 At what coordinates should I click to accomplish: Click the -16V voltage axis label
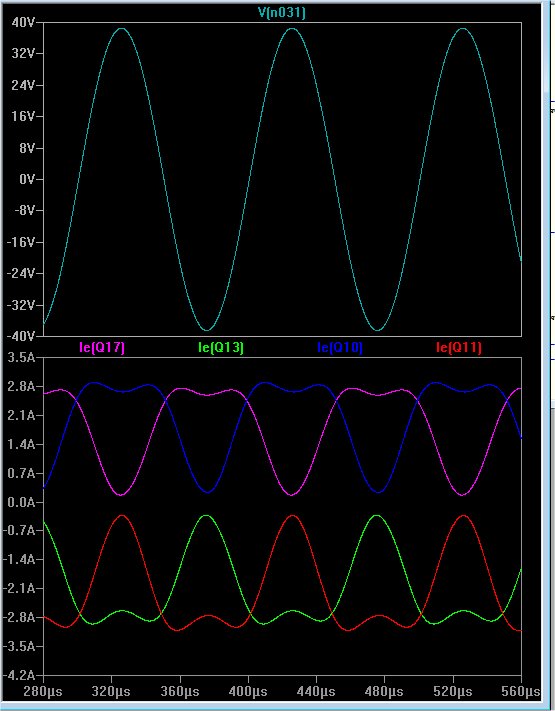click(x=21, y=242)
